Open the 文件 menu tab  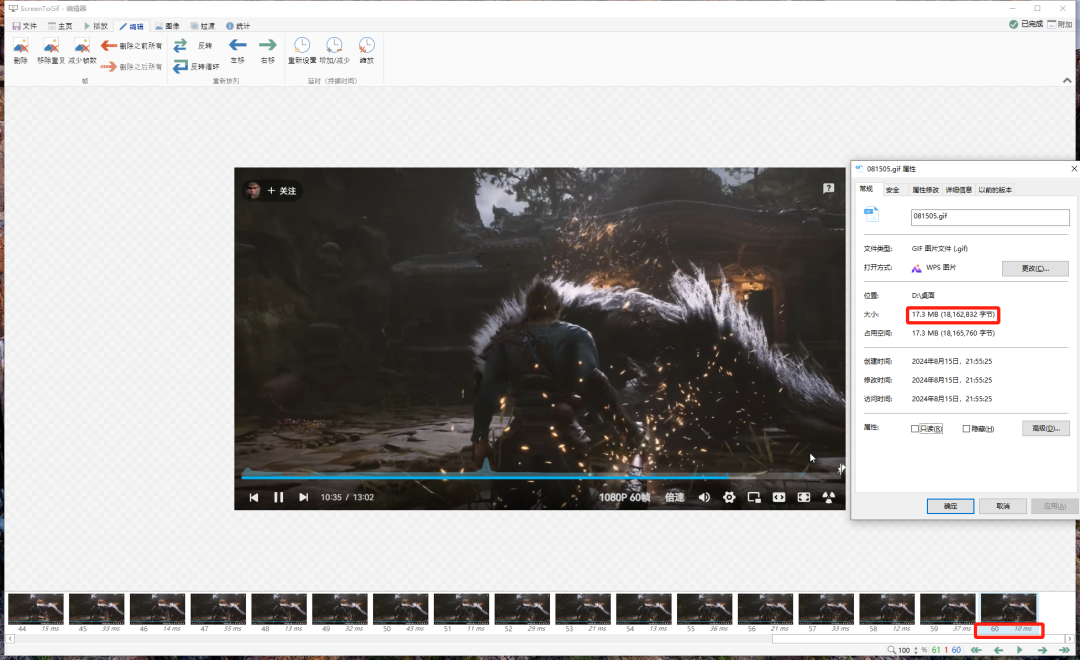pyautogui.click(x=25, y=26)
